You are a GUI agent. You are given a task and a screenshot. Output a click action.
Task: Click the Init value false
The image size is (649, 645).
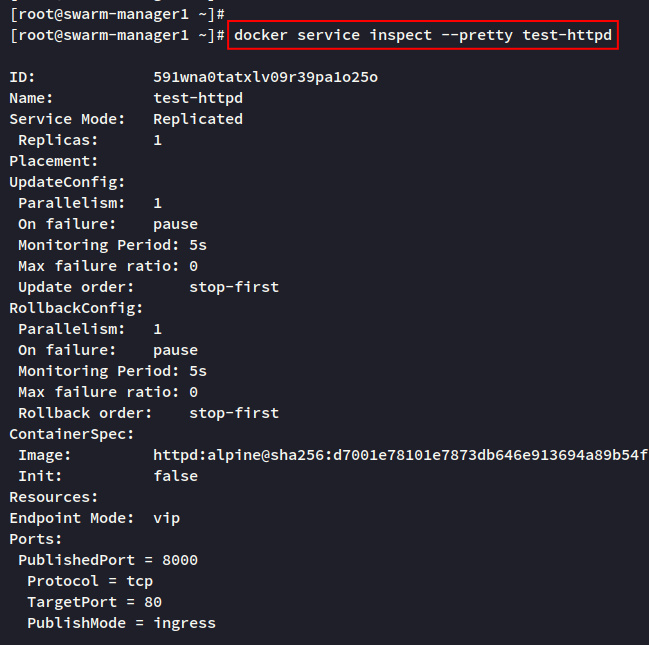click(176, 476)
